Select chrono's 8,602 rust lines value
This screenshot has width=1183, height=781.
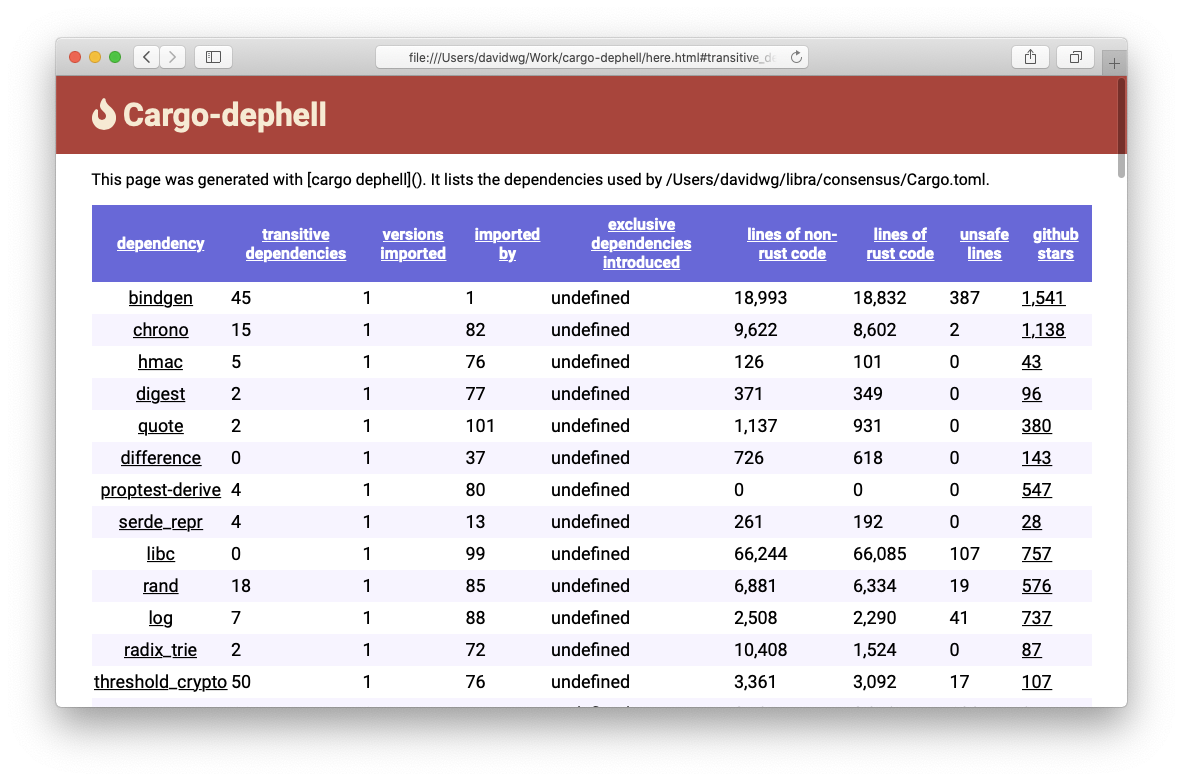coord(874,330)
